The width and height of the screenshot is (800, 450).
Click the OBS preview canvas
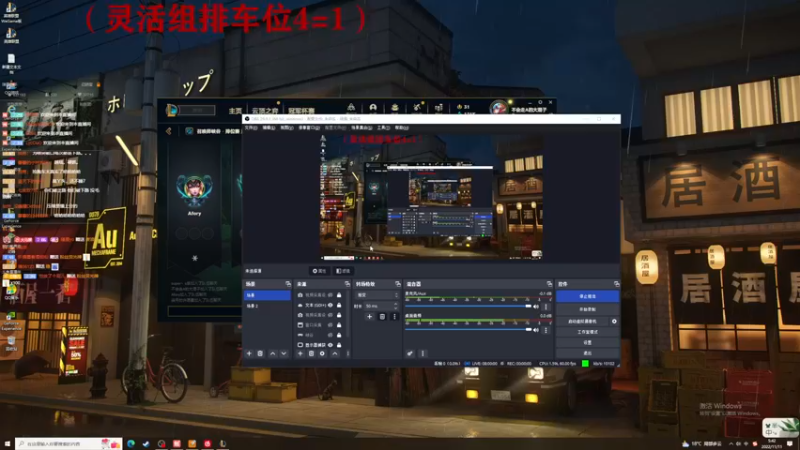pos(431,197)
